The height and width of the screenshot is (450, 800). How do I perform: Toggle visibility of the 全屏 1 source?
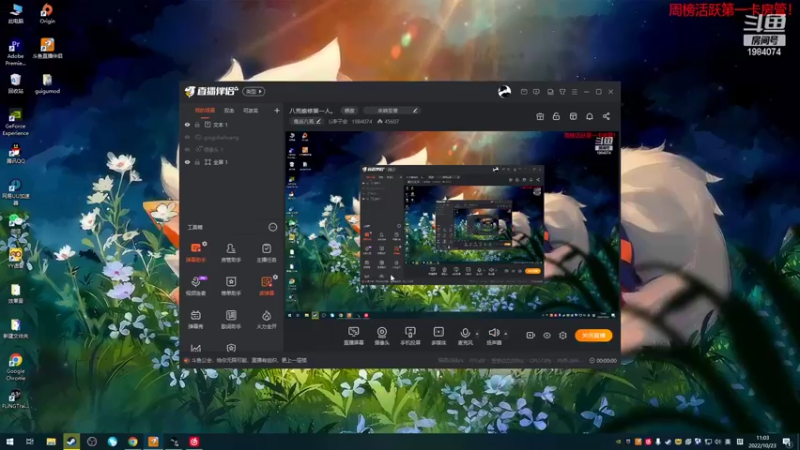[x=187, y=162]
